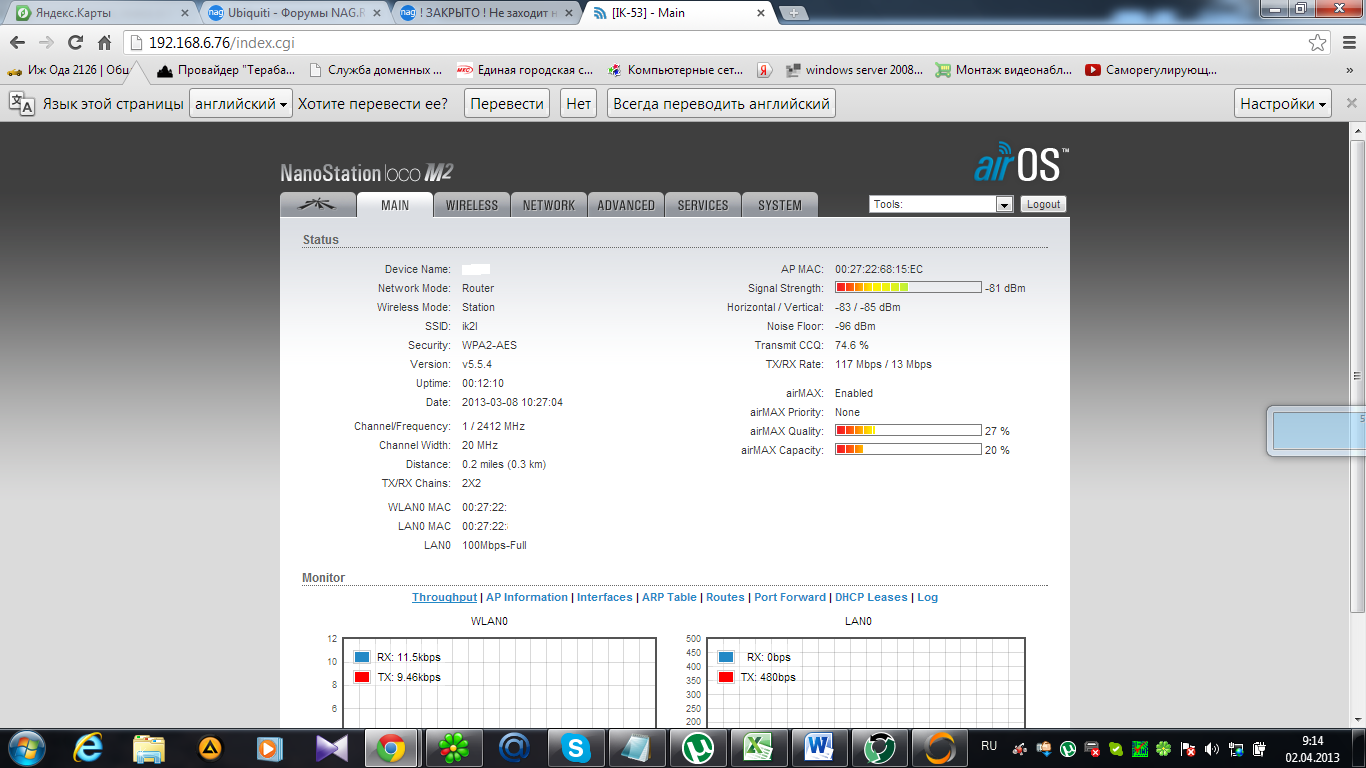
Task: Open Skype from the taskbar
Action: click(575, 747)
